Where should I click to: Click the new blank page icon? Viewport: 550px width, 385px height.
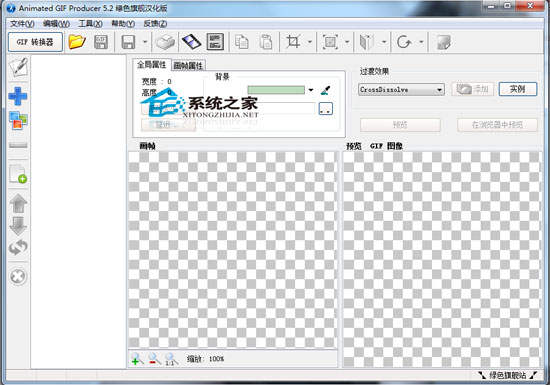[18, 174]
